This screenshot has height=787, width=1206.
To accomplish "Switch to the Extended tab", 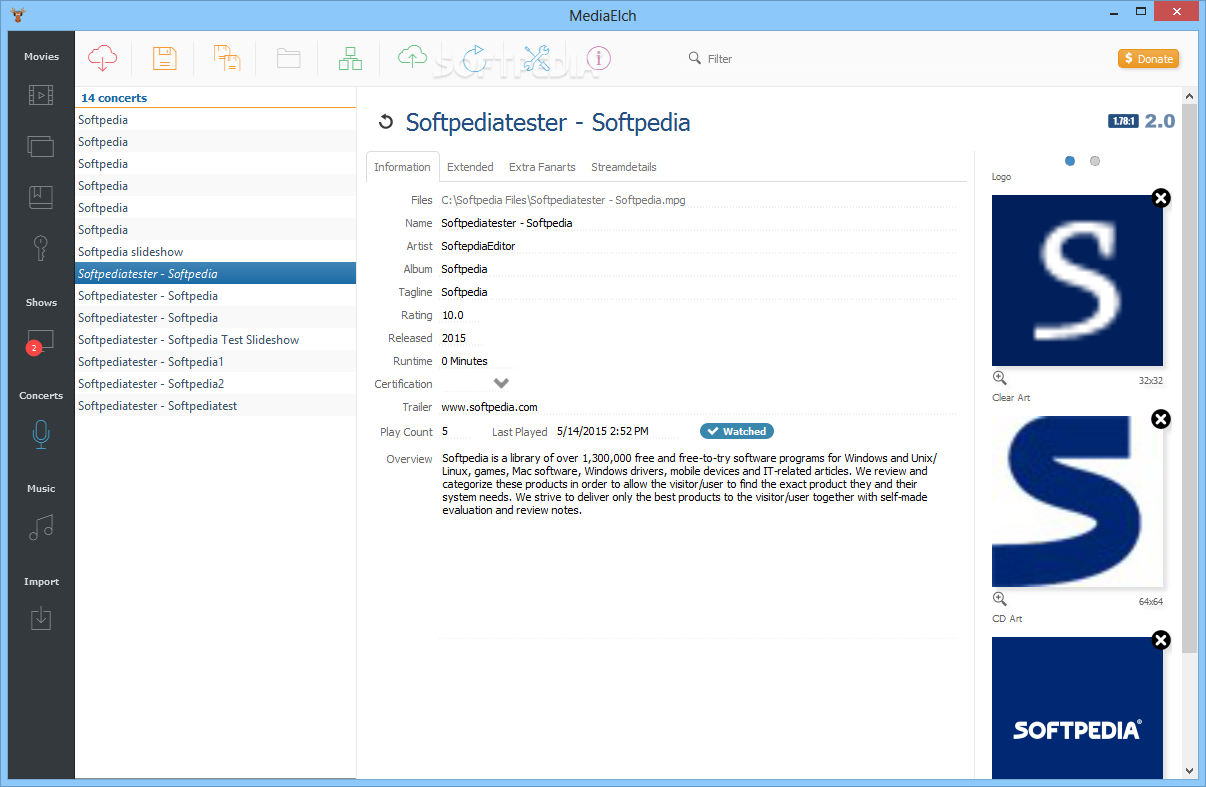I will [470, 167].
